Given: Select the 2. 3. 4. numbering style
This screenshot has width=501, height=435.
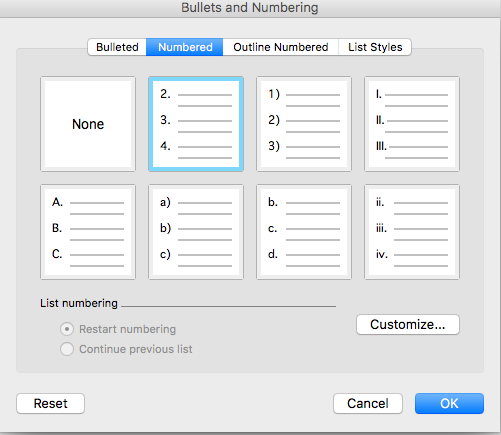Looking at the screenshot, I should point(196,124).
